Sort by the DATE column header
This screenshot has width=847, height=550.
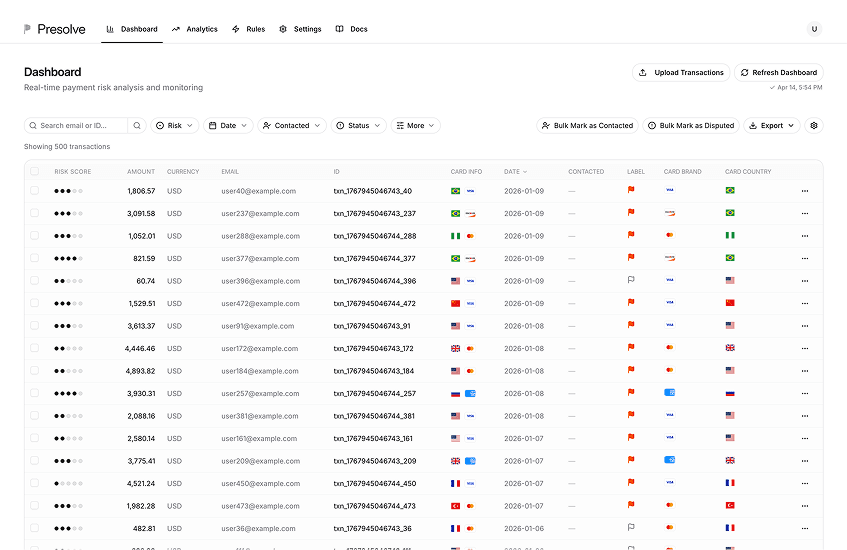515,172
